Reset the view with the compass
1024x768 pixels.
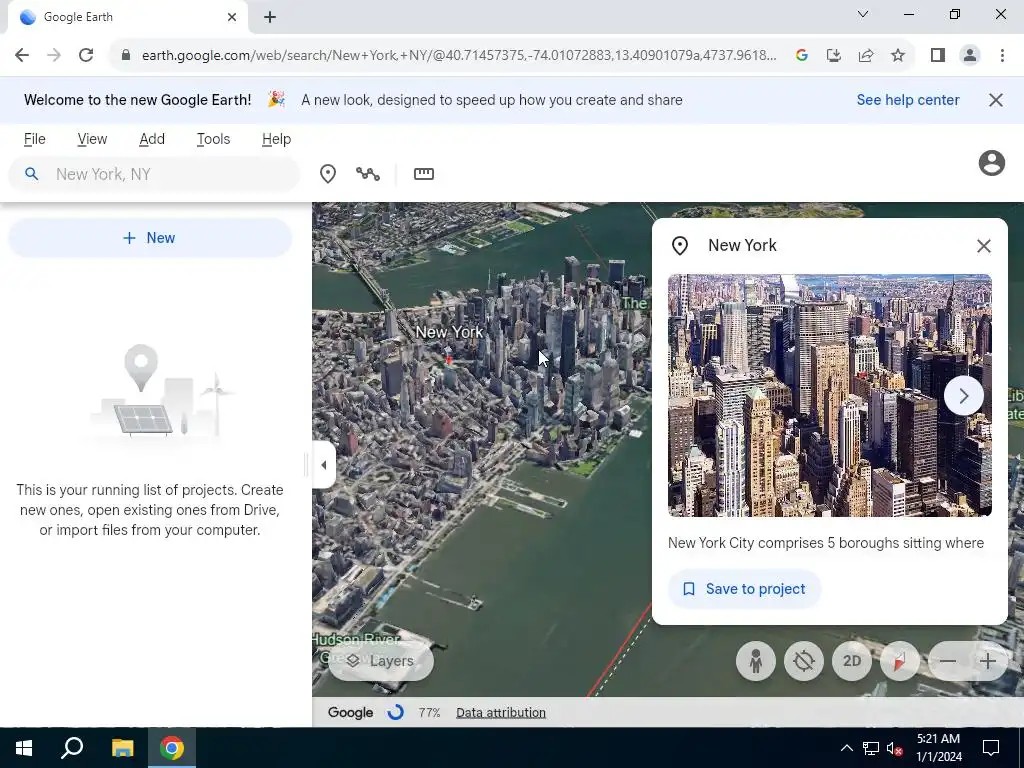899,661
